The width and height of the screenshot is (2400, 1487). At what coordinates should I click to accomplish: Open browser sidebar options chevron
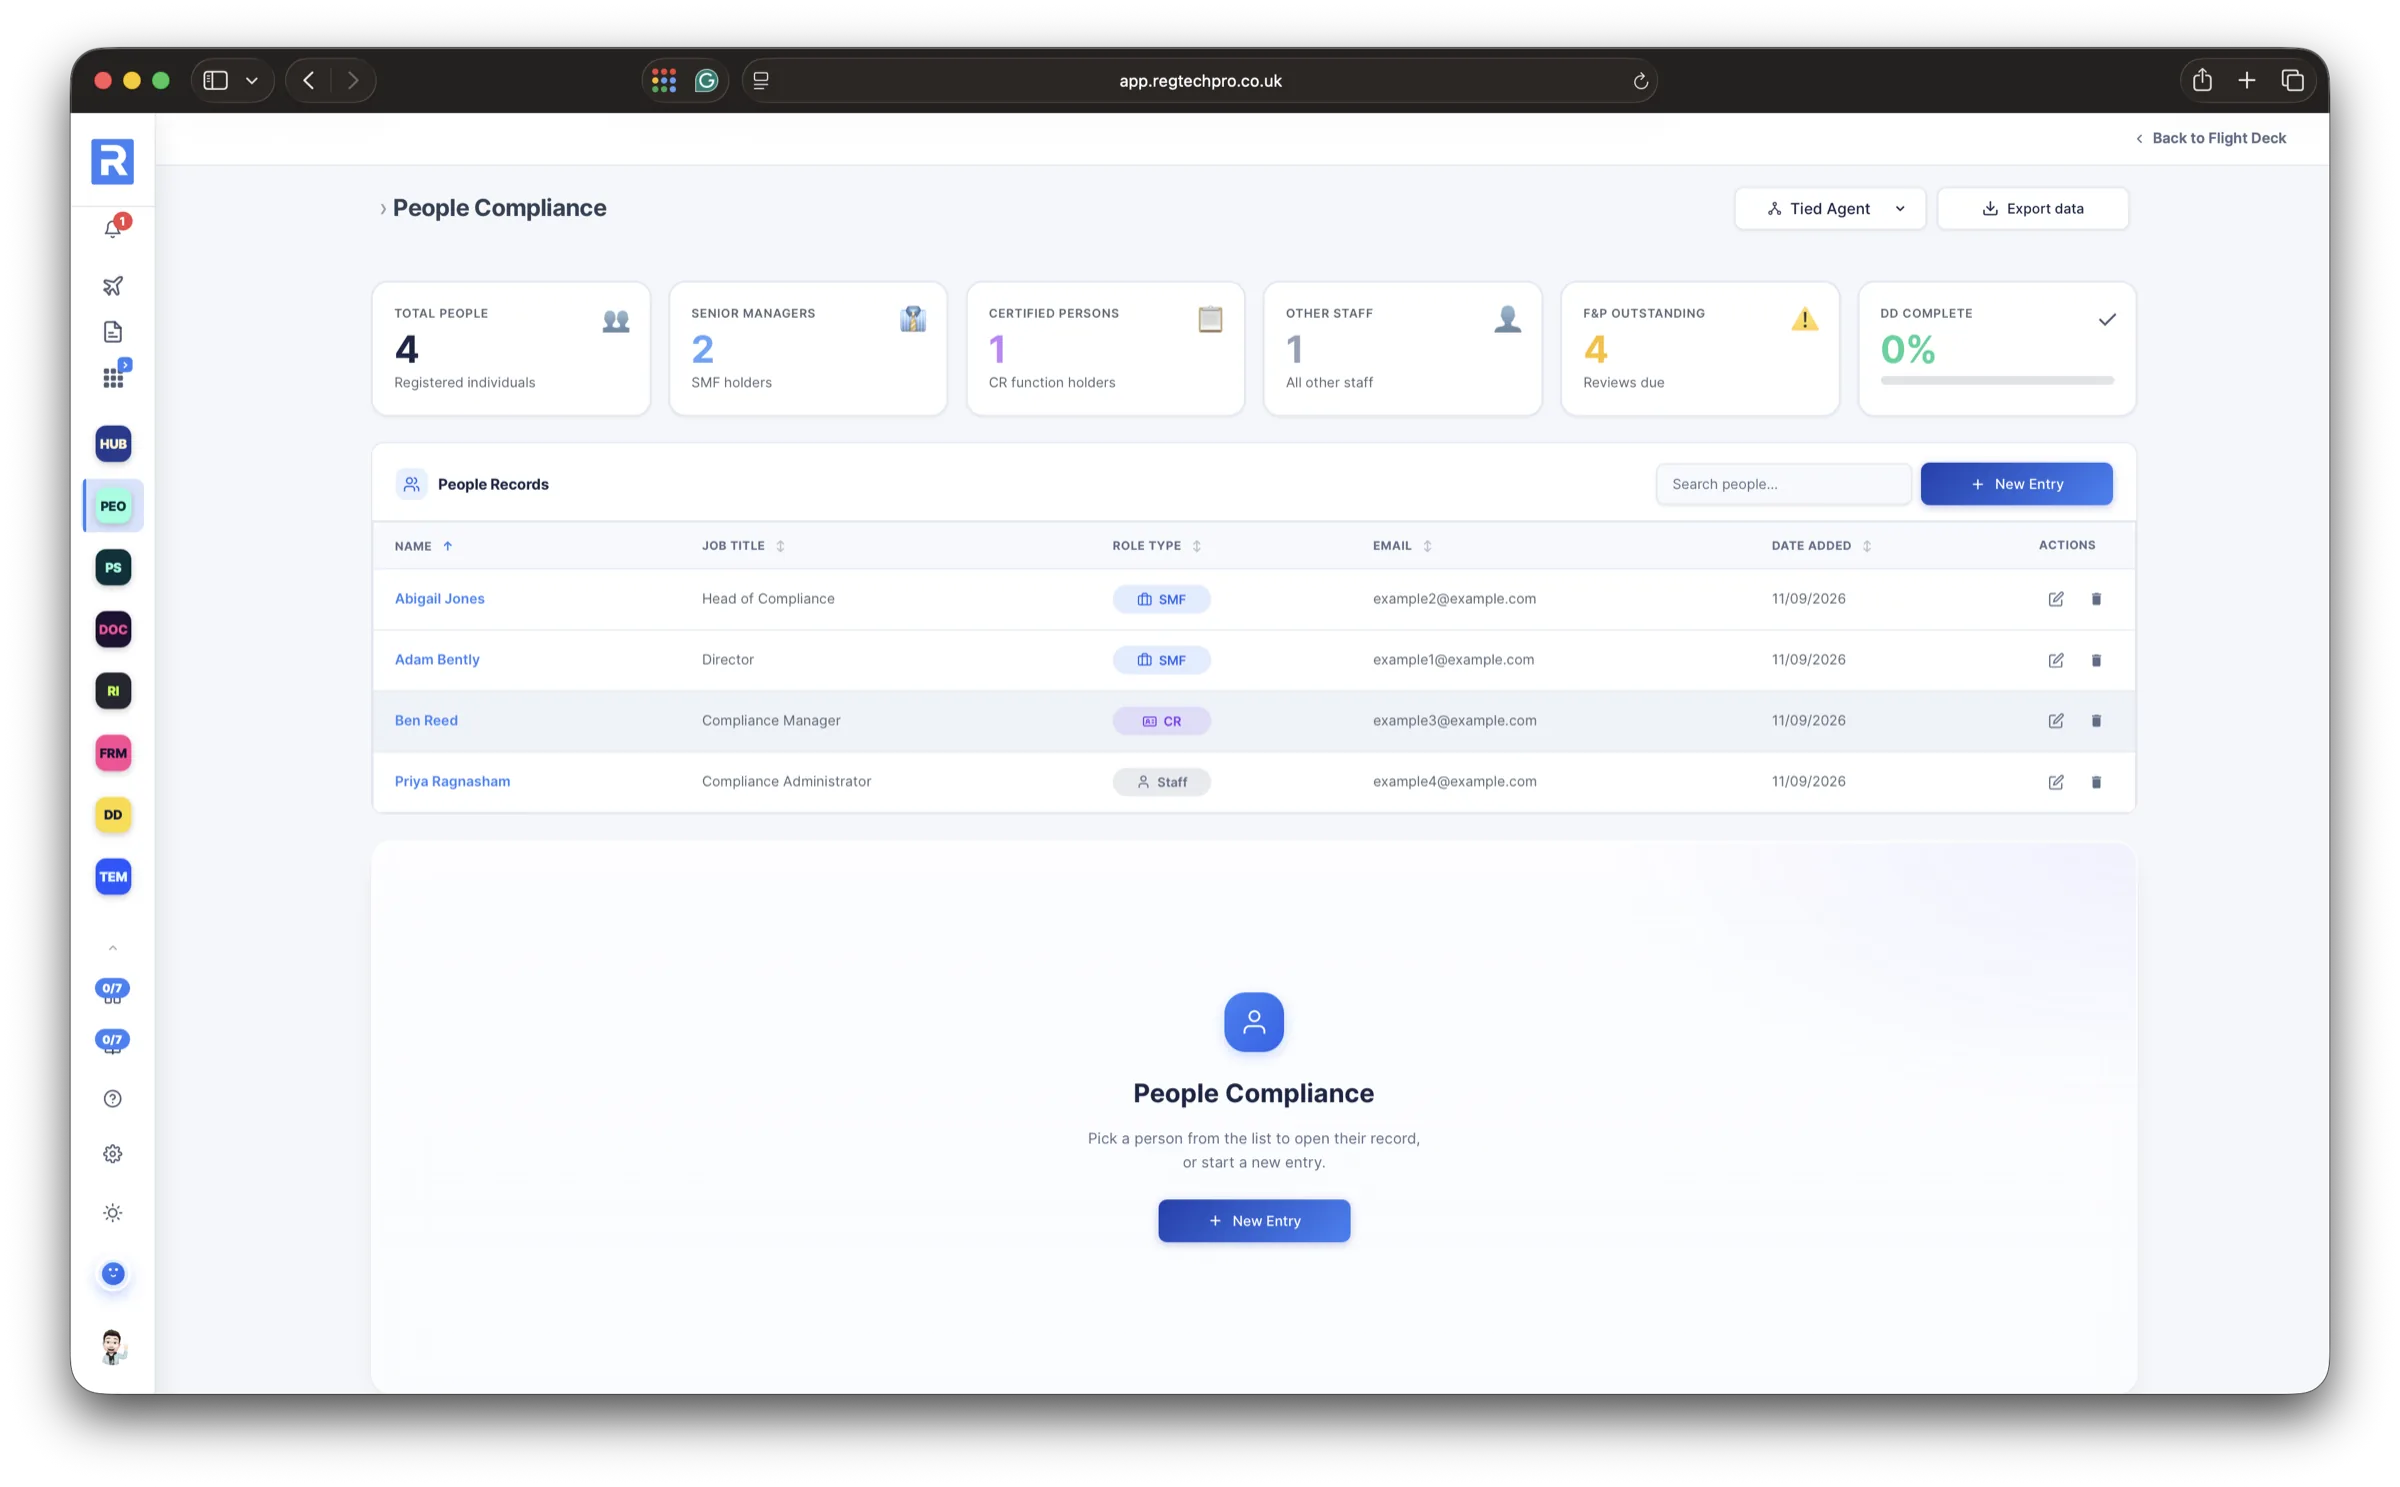tap(252, 81)
